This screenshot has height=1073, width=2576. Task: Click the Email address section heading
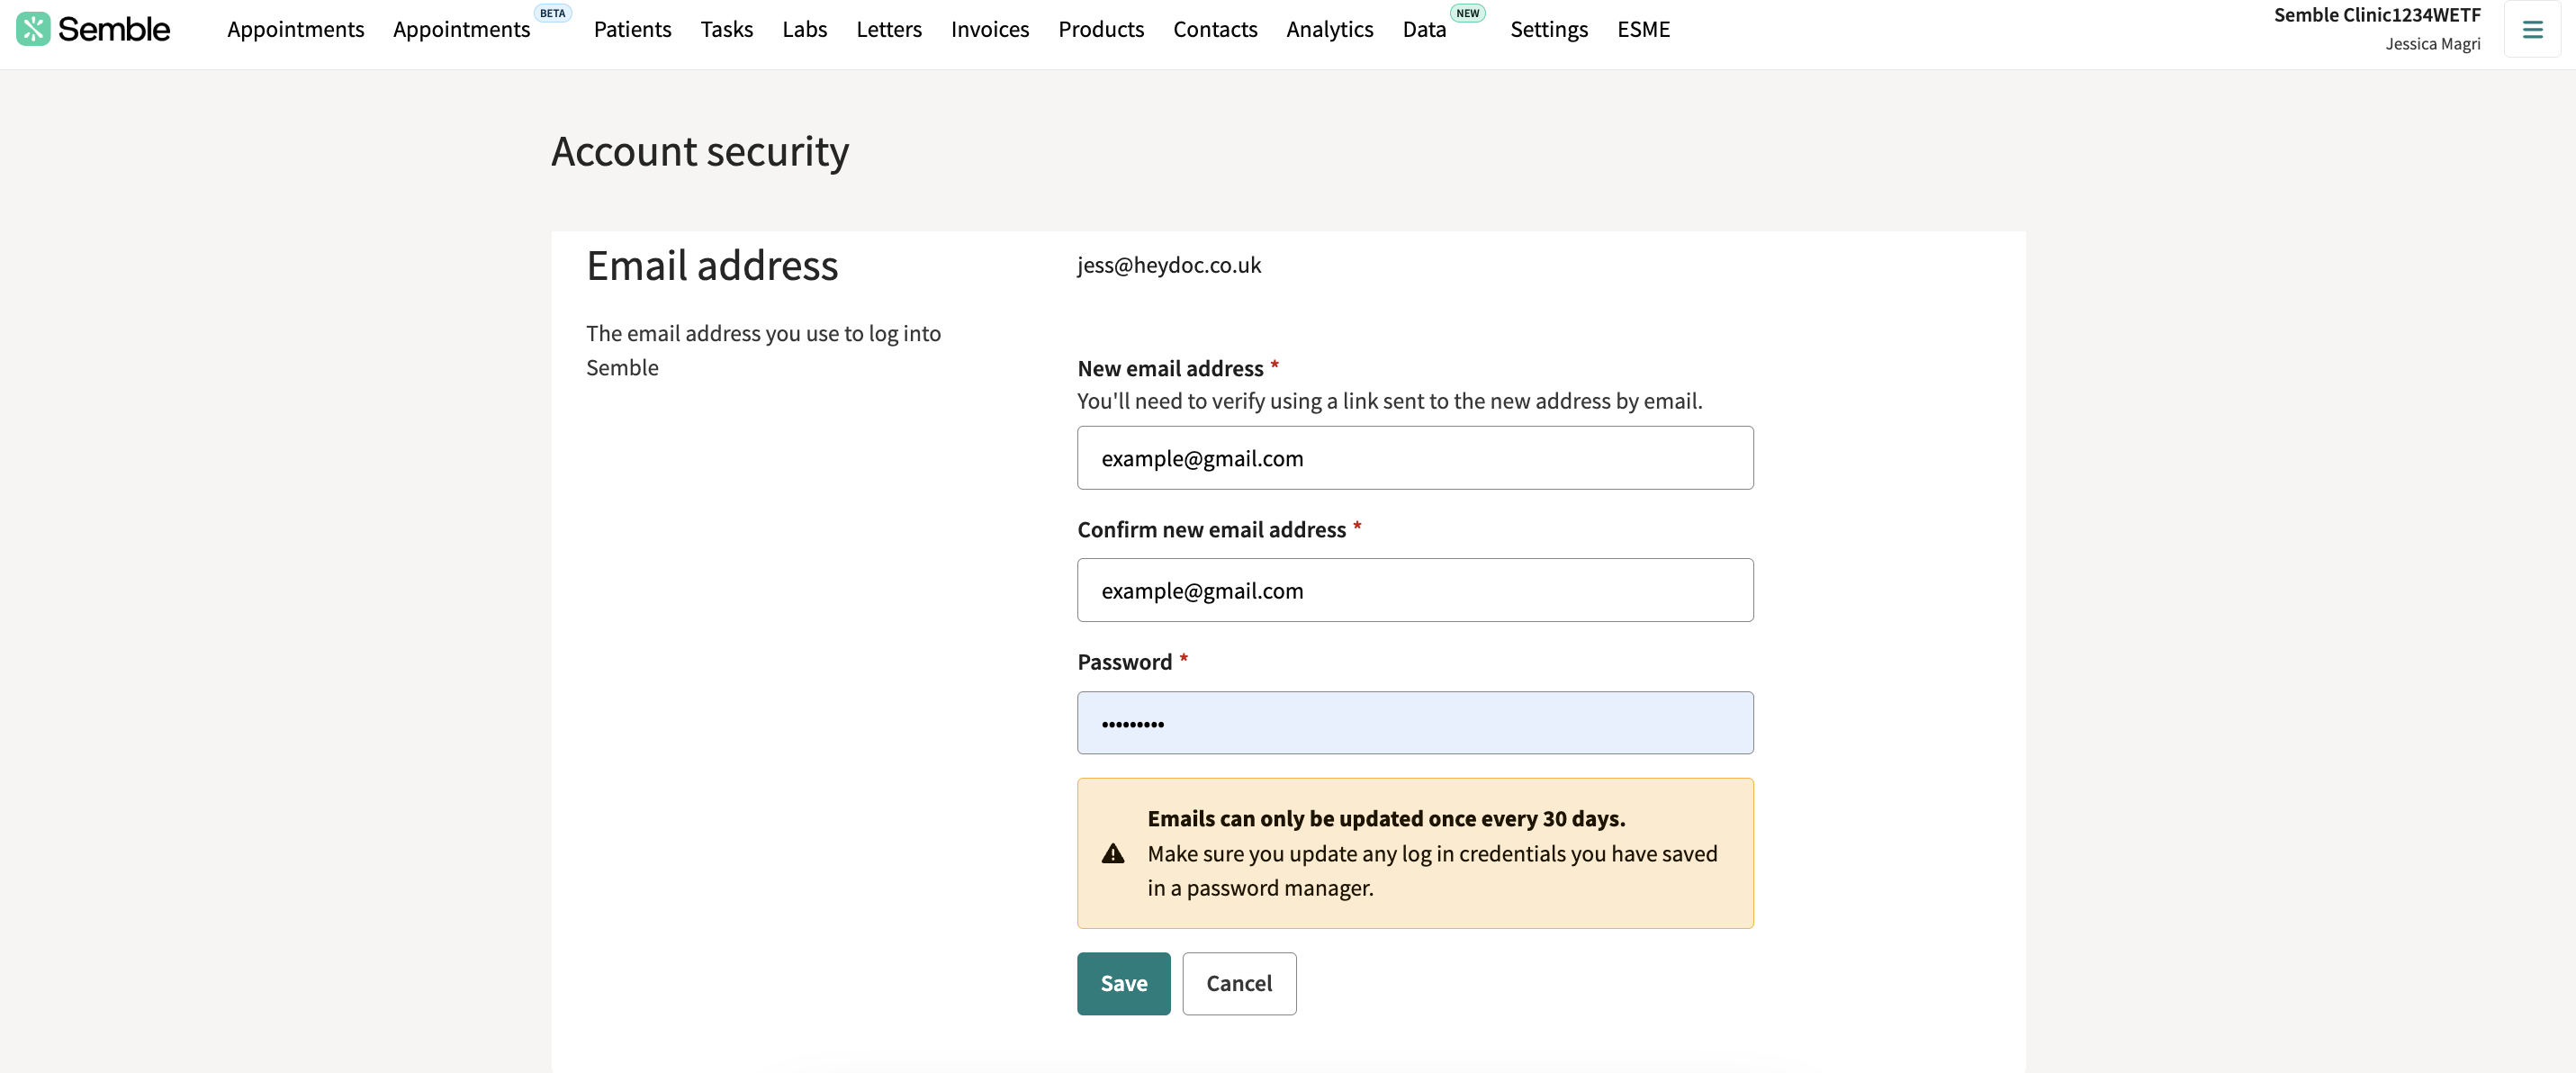tap(711, 266)
